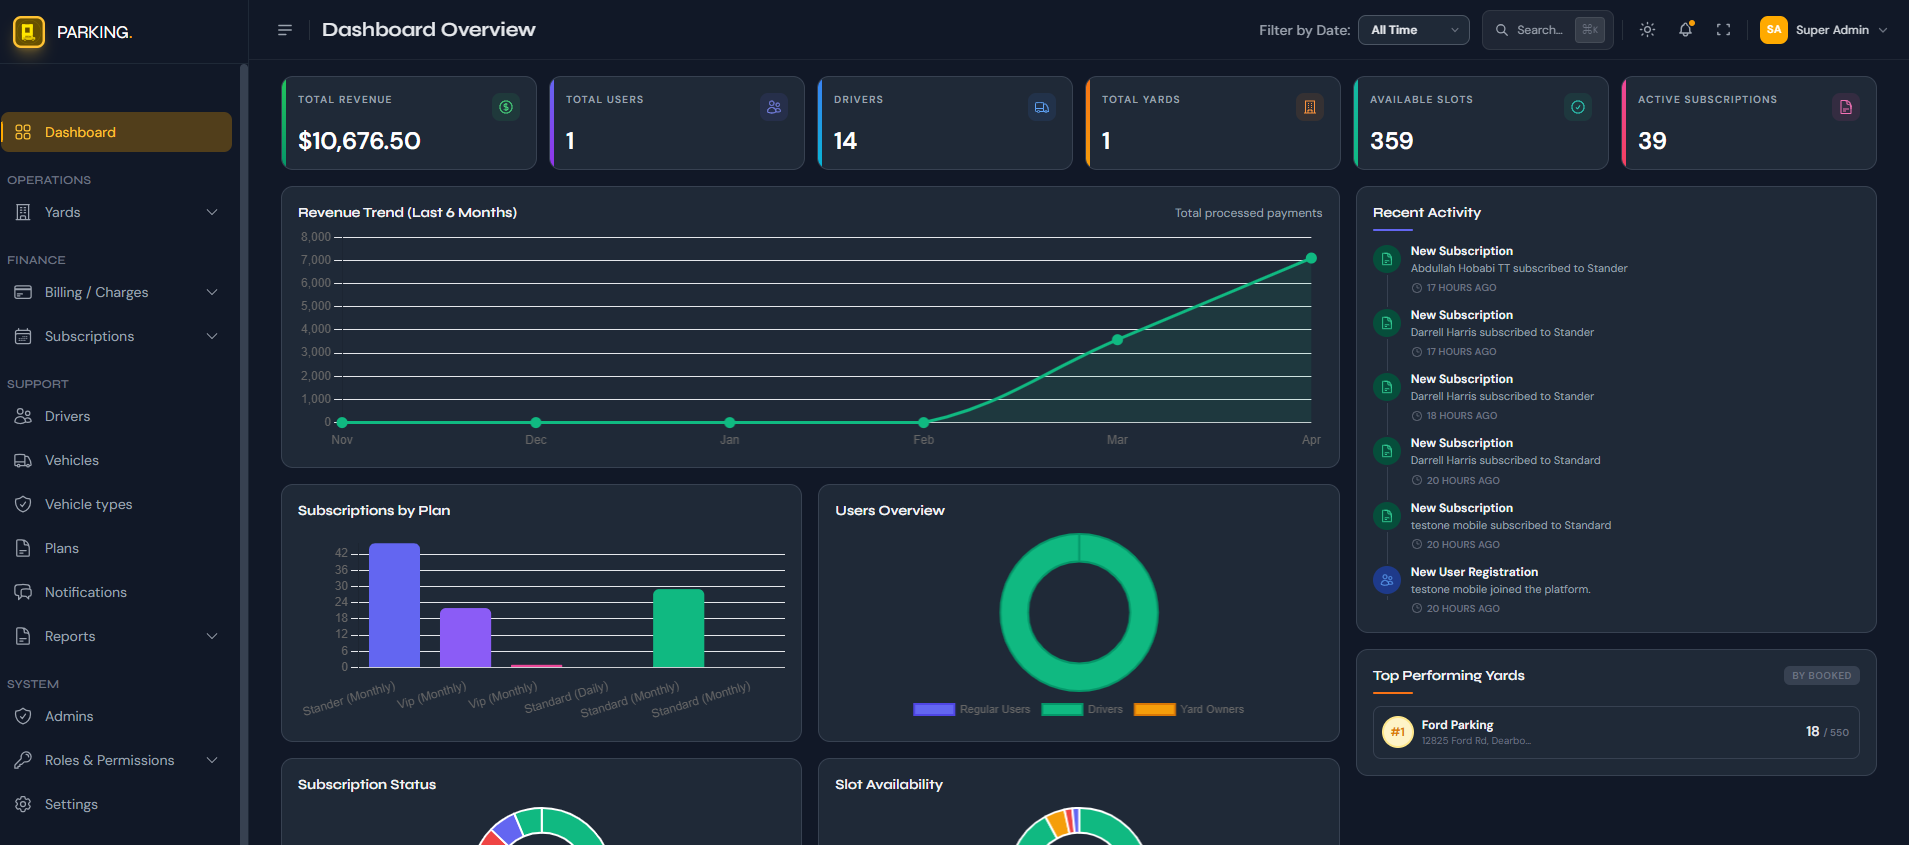Image resolution: width=1909 pixels, height=845 pixels.
Task: Open the Super Admin account menu
Action: point(1824,30)
